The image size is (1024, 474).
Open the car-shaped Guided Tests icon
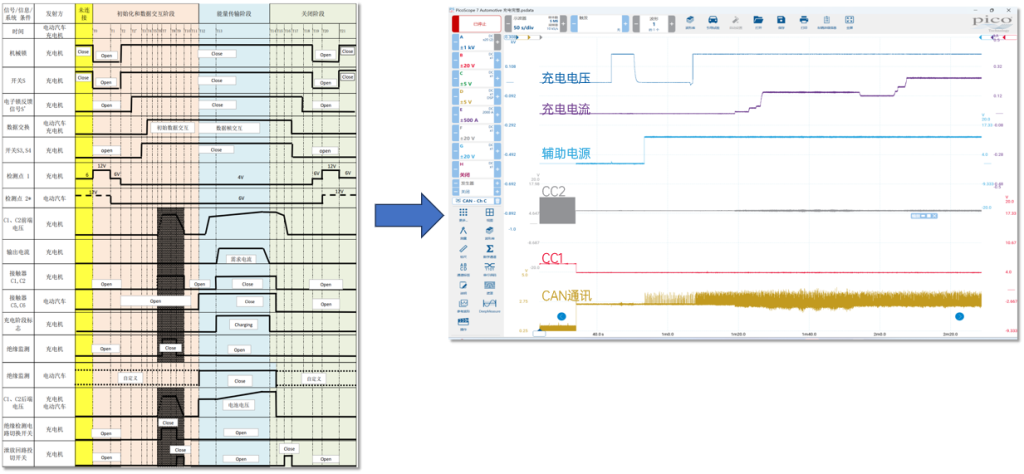(712, 20)
